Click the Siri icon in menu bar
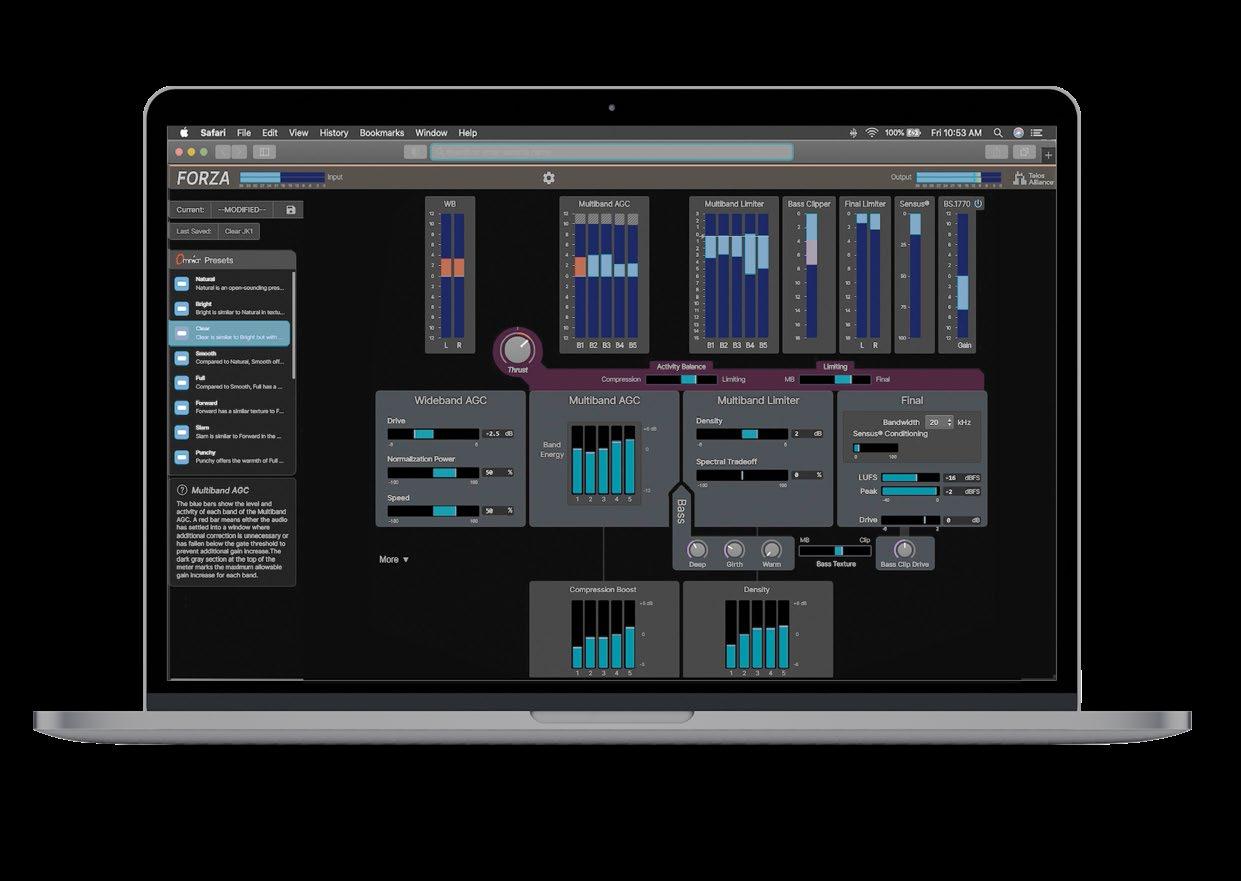Screen dimensions: 1241x881 1018,132
